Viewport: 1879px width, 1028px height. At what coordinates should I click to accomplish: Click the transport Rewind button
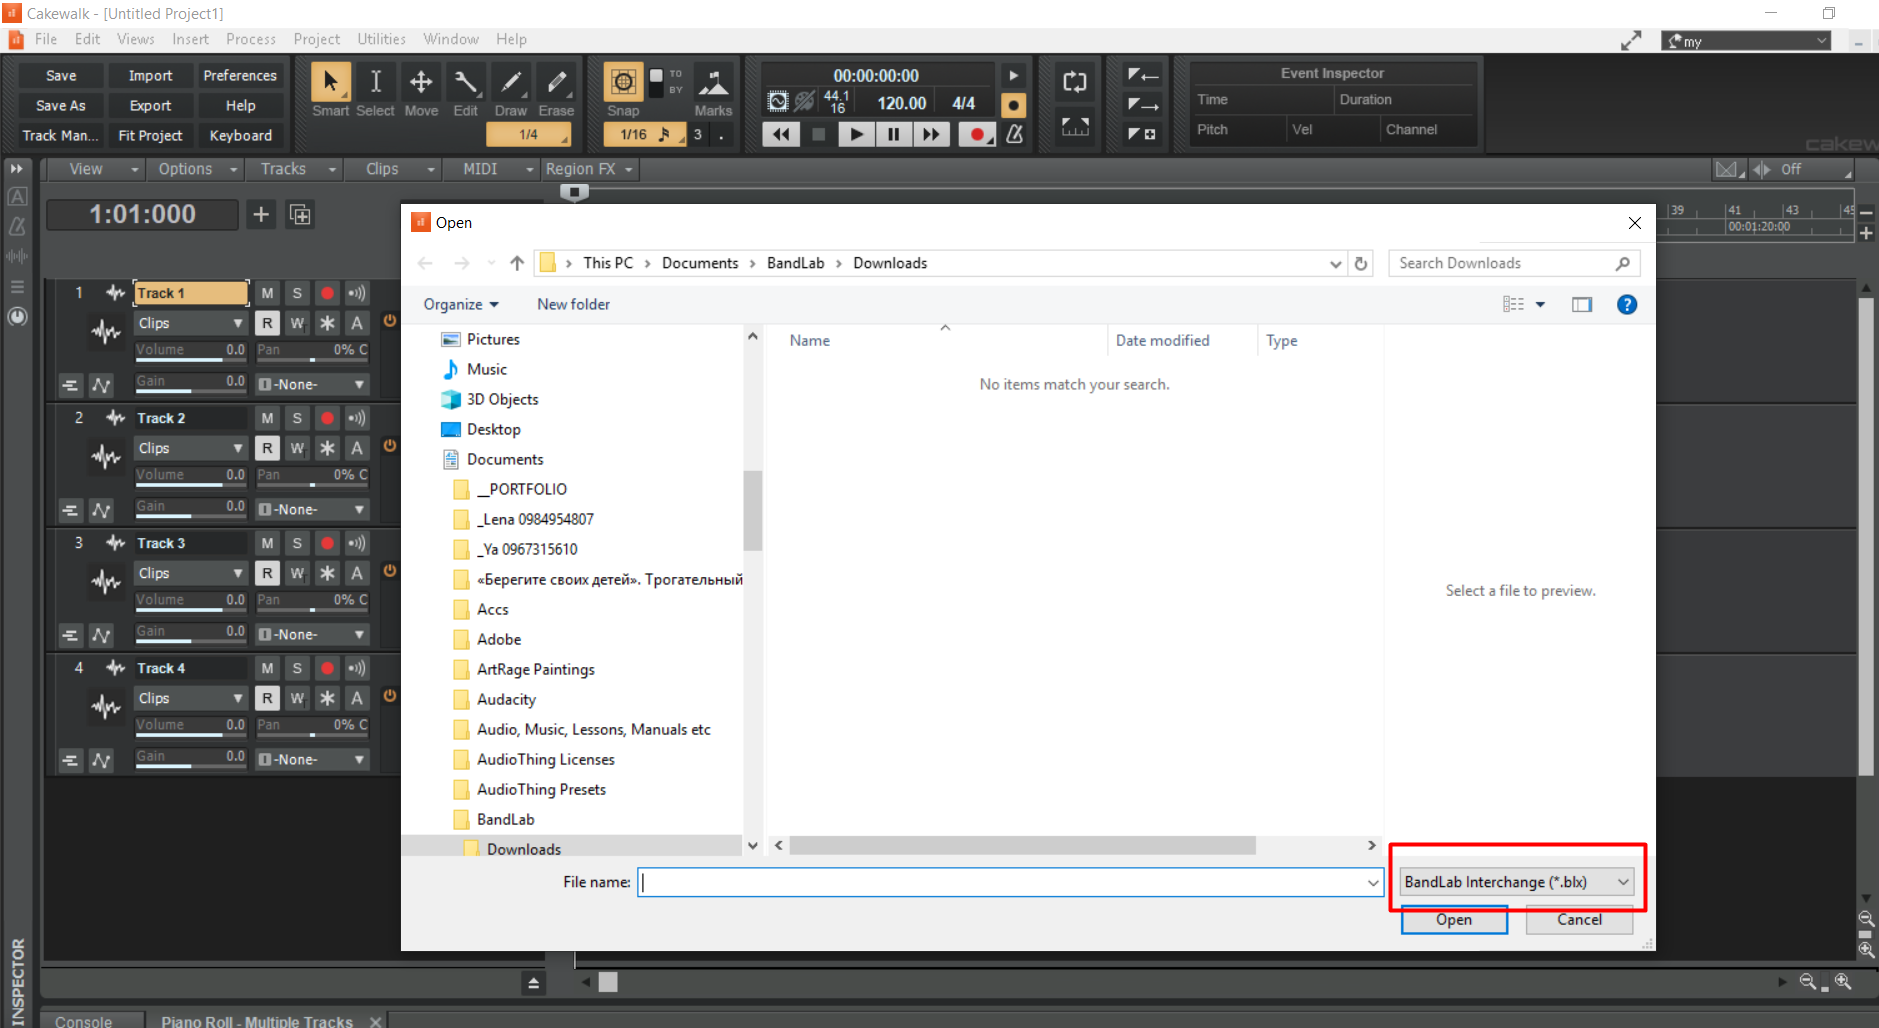pyautogui.click(x=781, y=134)
